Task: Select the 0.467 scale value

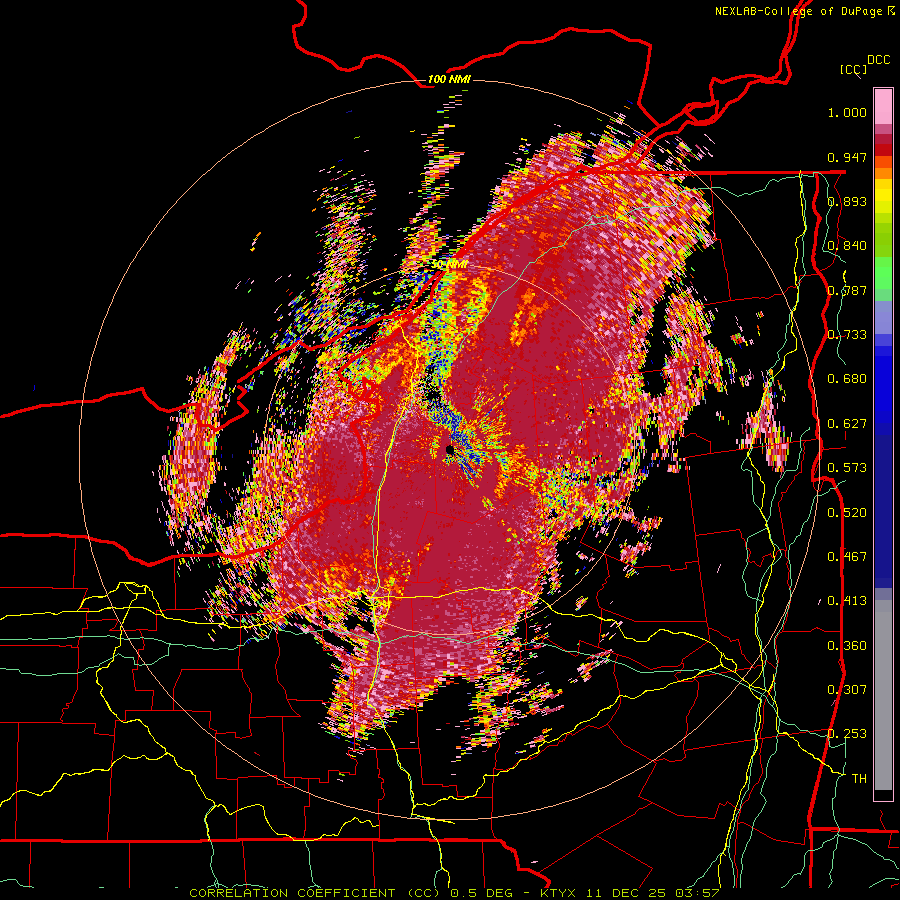Action: coord(847,557)
